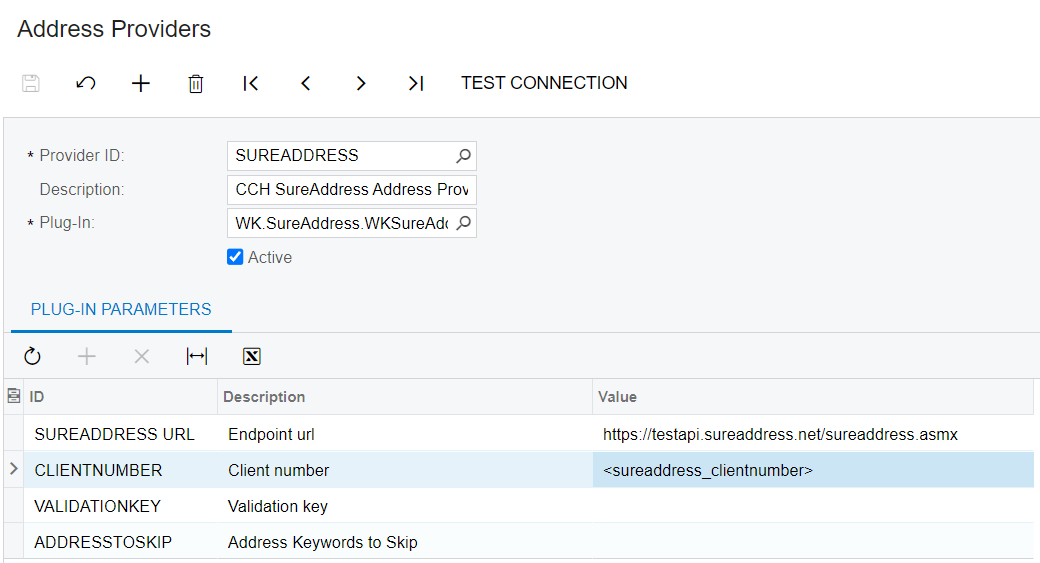Go to next record arrow
This screenshot has height=563, width=1040.
361,84
